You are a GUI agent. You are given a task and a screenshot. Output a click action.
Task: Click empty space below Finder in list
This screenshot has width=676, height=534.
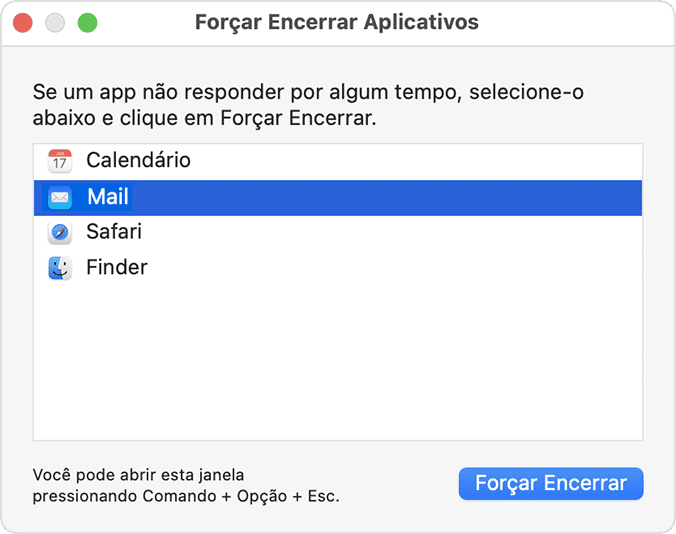click(x=338, y=362)
